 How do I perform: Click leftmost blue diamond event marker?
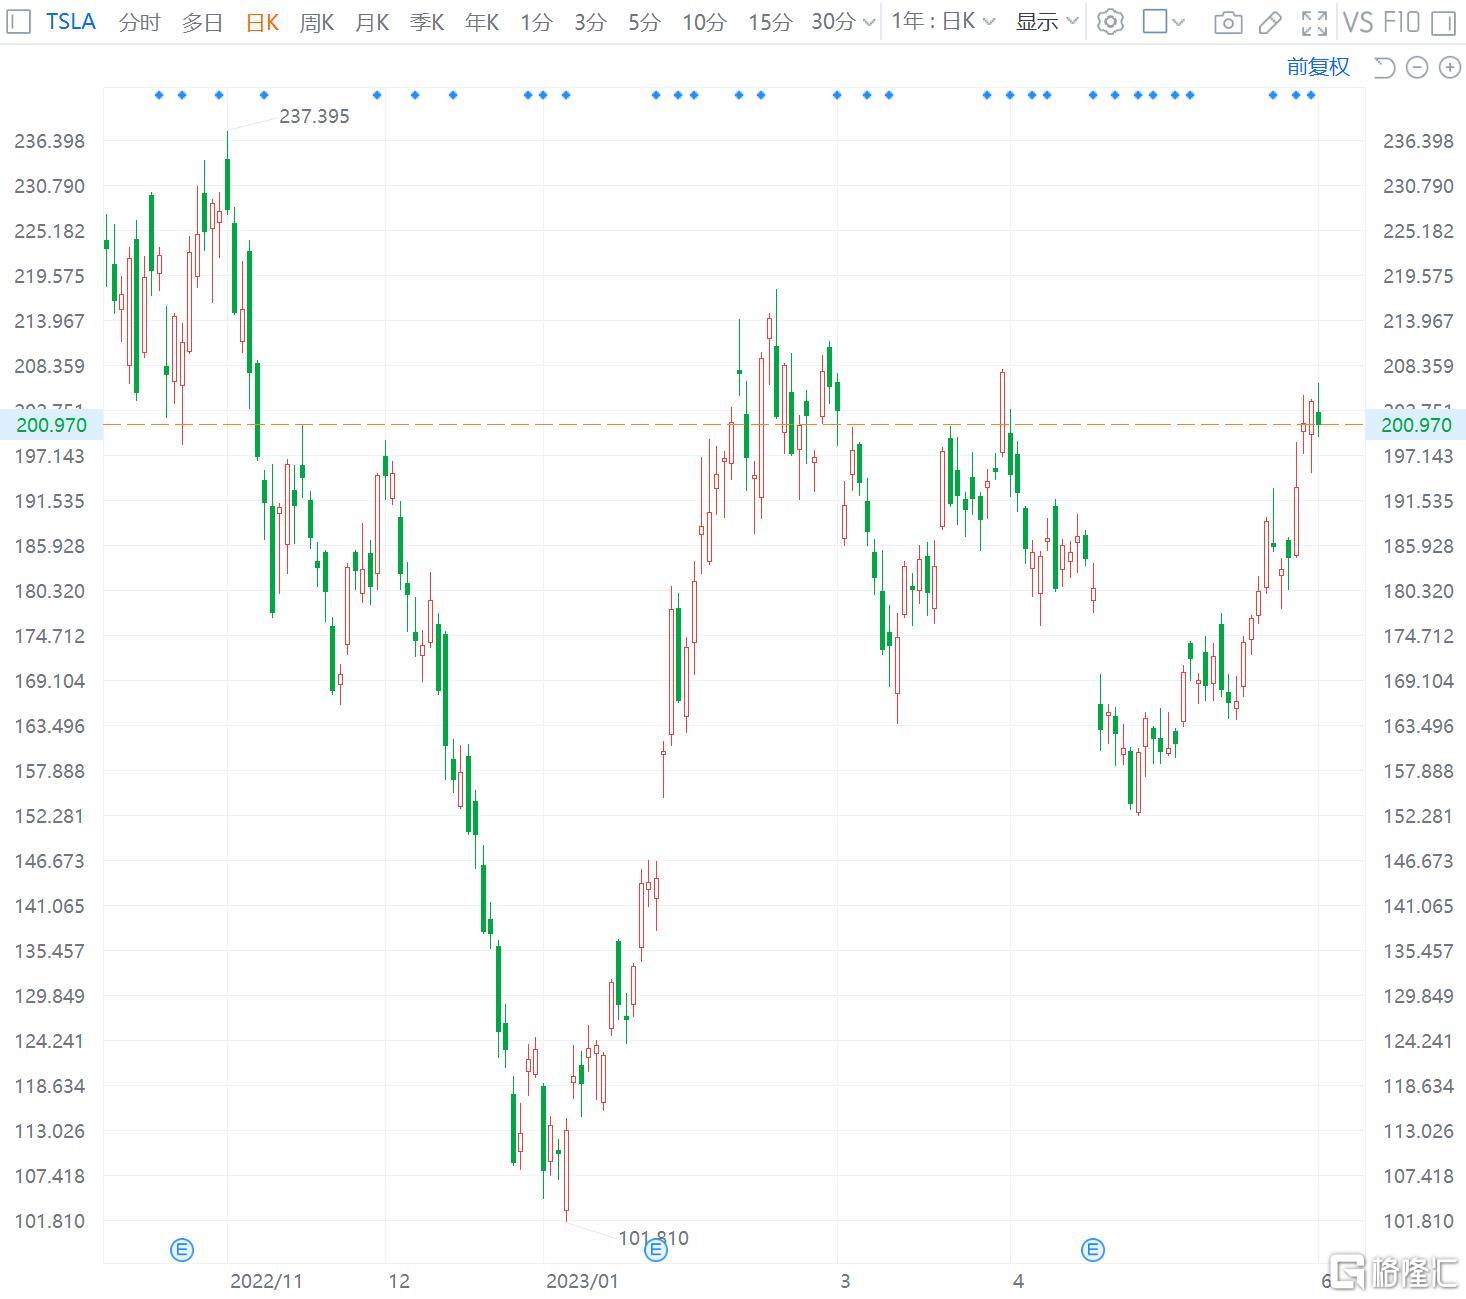[159, 95]
